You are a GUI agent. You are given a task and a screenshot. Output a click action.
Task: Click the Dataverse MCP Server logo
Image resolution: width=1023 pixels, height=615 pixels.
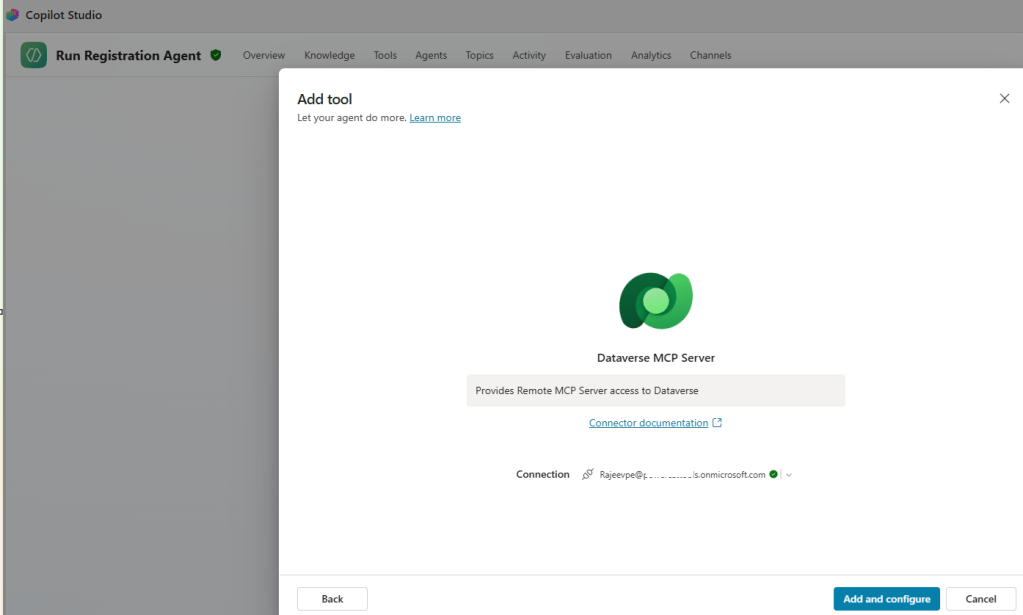[x=656, y=300]
